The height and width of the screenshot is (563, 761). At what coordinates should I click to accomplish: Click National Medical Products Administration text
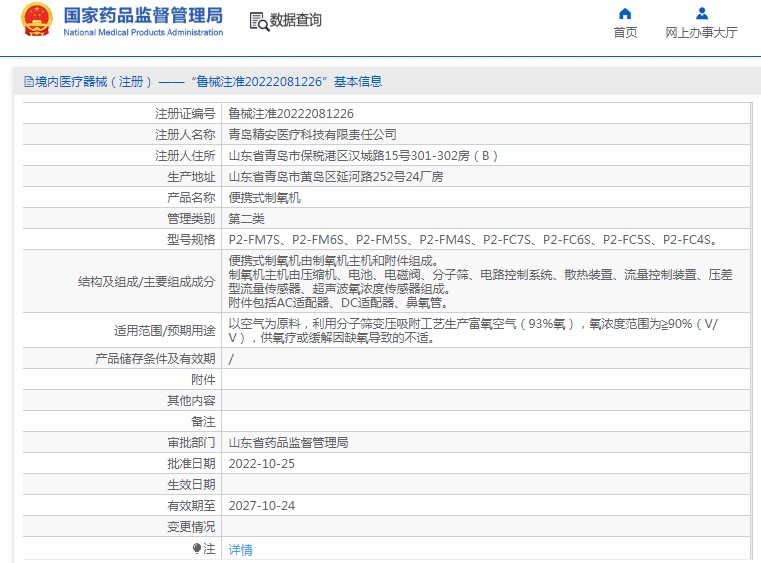click(143, 33)
